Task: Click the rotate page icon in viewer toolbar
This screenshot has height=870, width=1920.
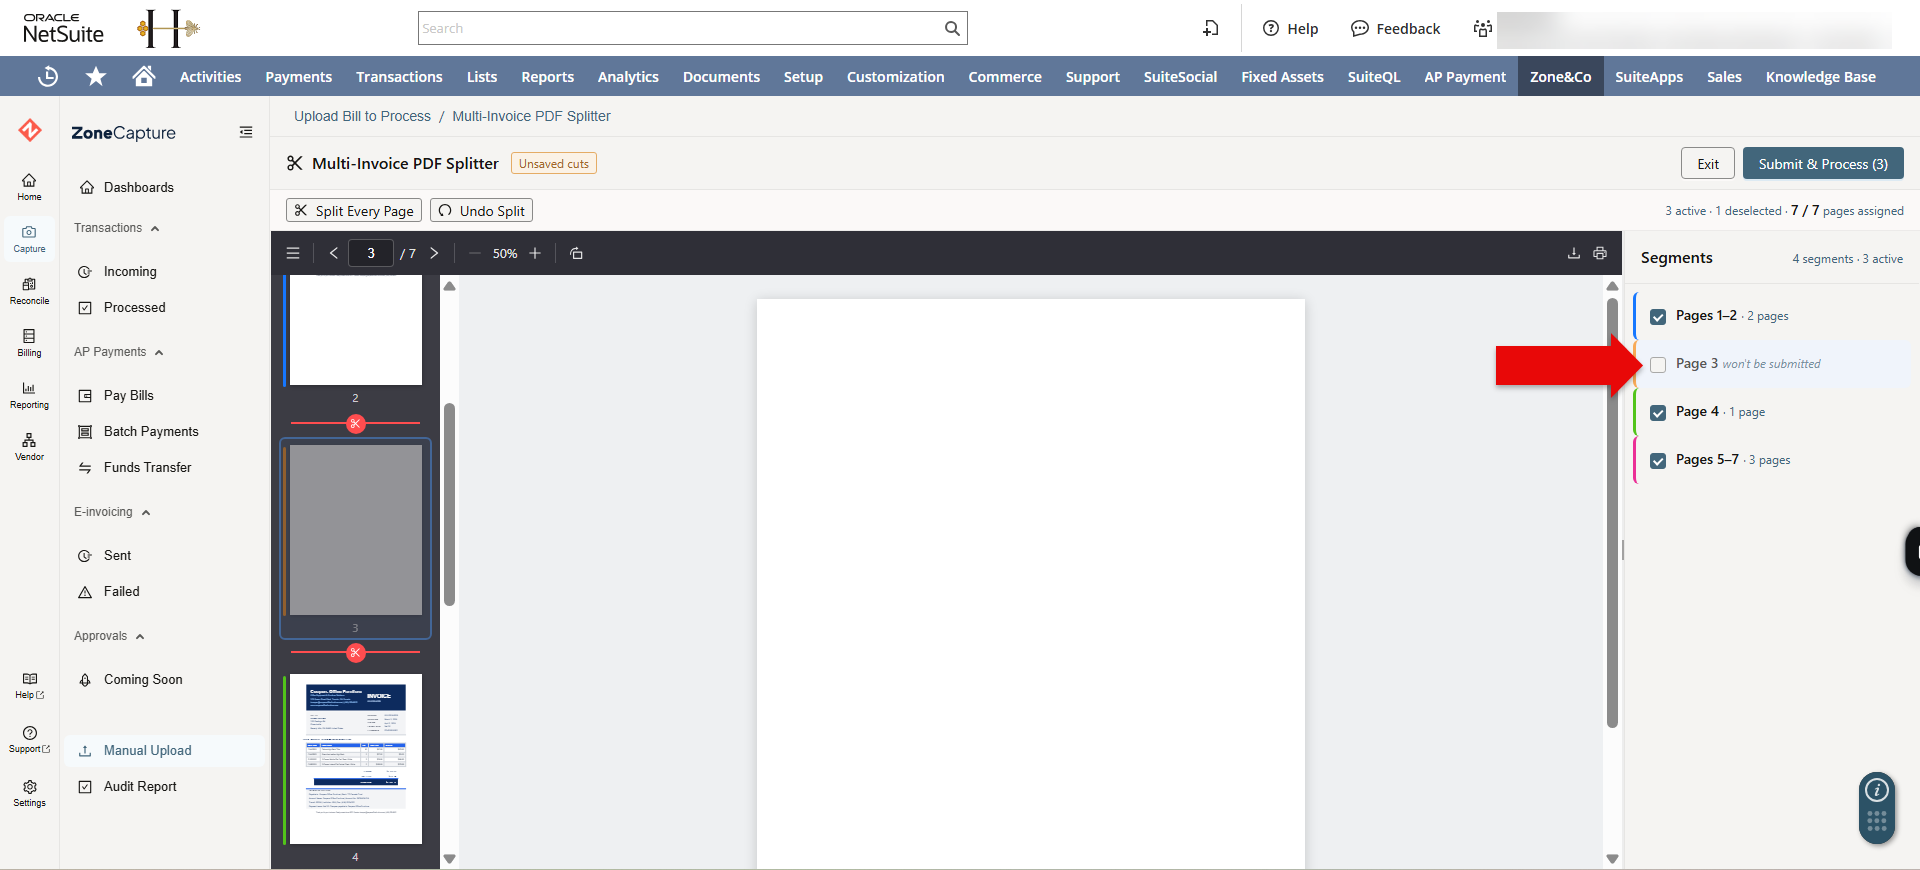Action: pos(576,253)
